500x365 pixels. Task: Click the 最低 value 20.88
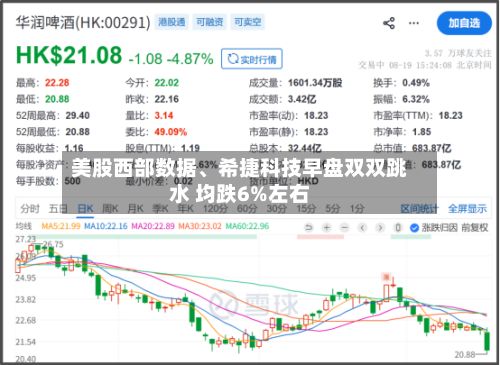tap(57, 99)
